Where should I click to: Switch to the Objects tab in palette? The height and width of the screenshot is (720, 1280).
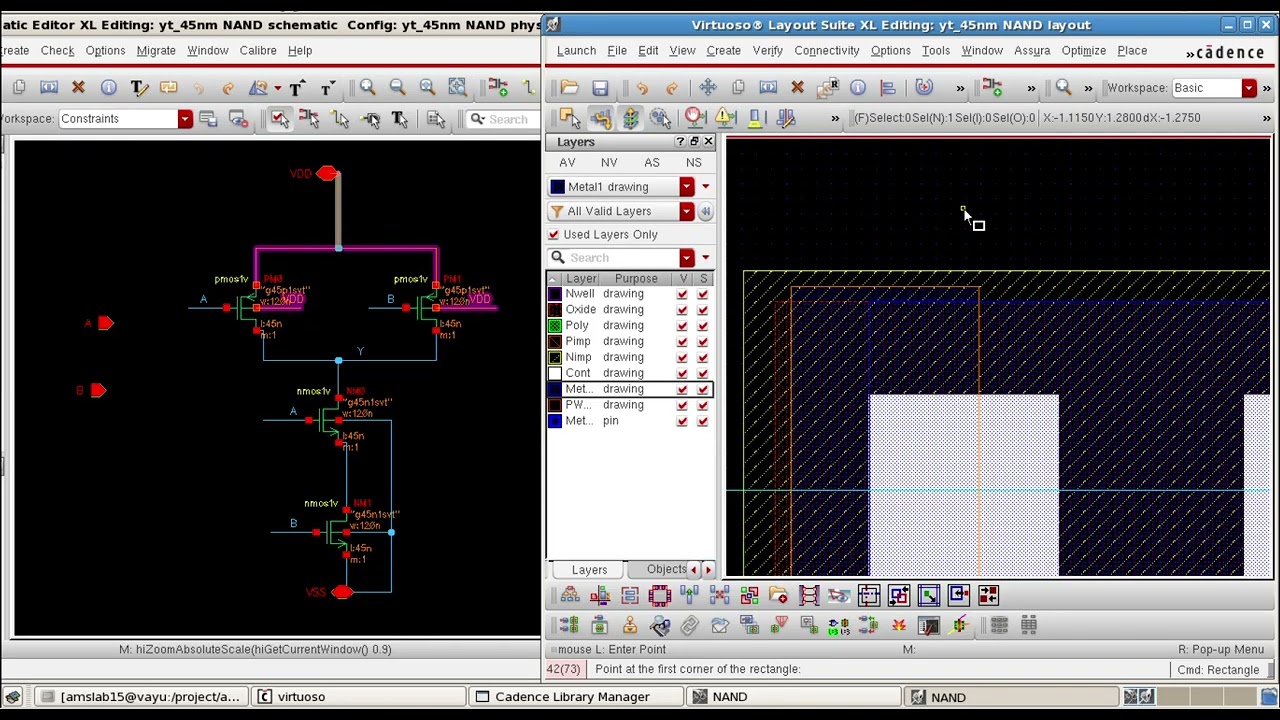(x=666, y=569)
